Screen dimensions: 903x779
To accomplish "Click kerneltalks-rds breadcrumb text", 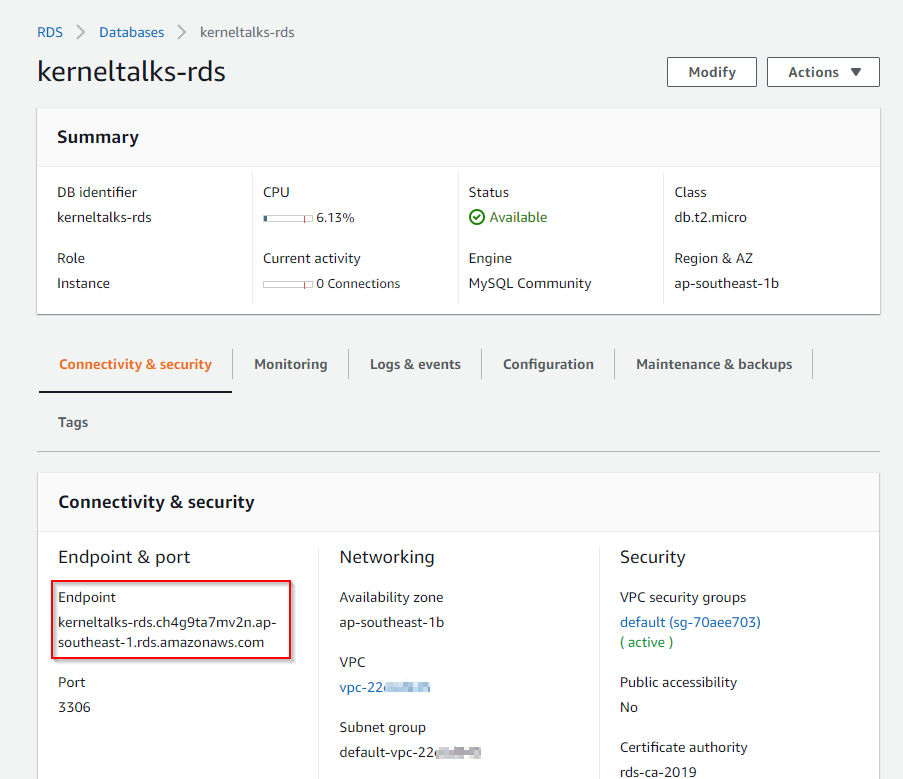I will tap(247, 32).
